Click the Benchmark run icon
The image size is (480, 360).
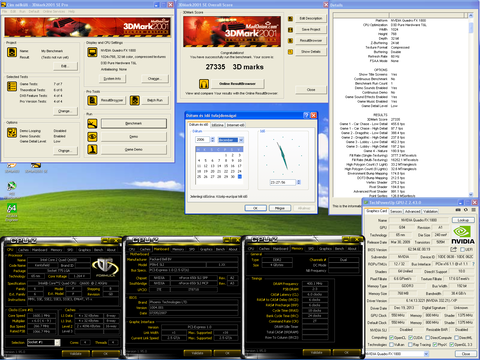tap(92, 124)
